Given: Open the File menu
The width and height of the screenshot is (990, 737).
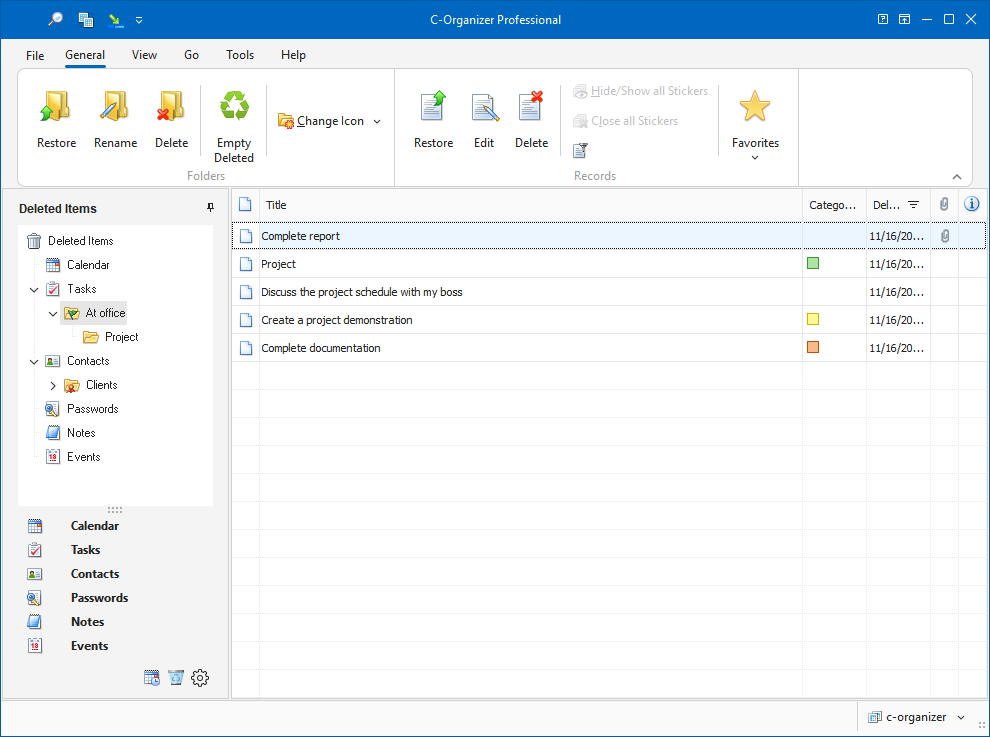Looking at the screenshot, I should coord(35,55).
